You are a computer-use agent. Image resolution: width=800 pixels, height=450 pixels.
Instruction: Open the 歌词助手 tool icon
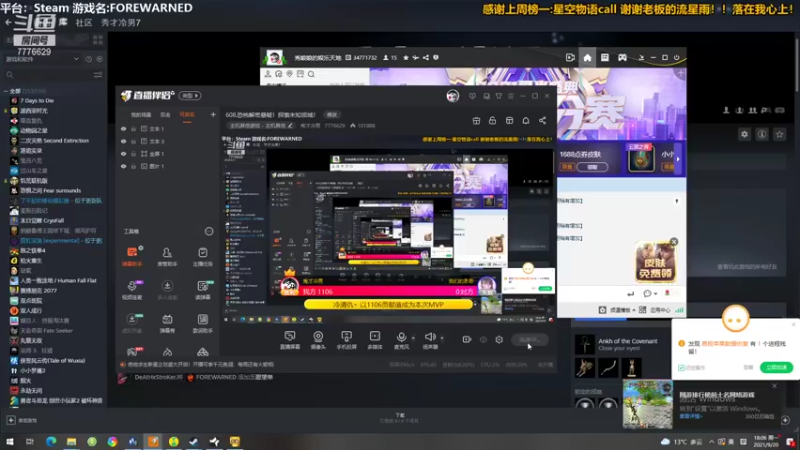coord(203,323)
